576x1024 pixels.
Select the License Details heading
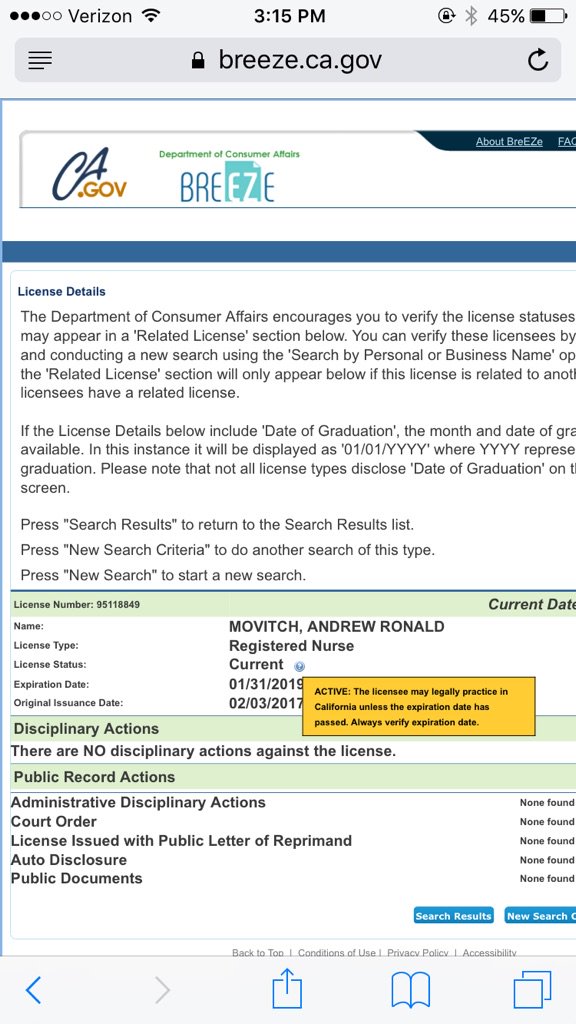click(61, 292)
